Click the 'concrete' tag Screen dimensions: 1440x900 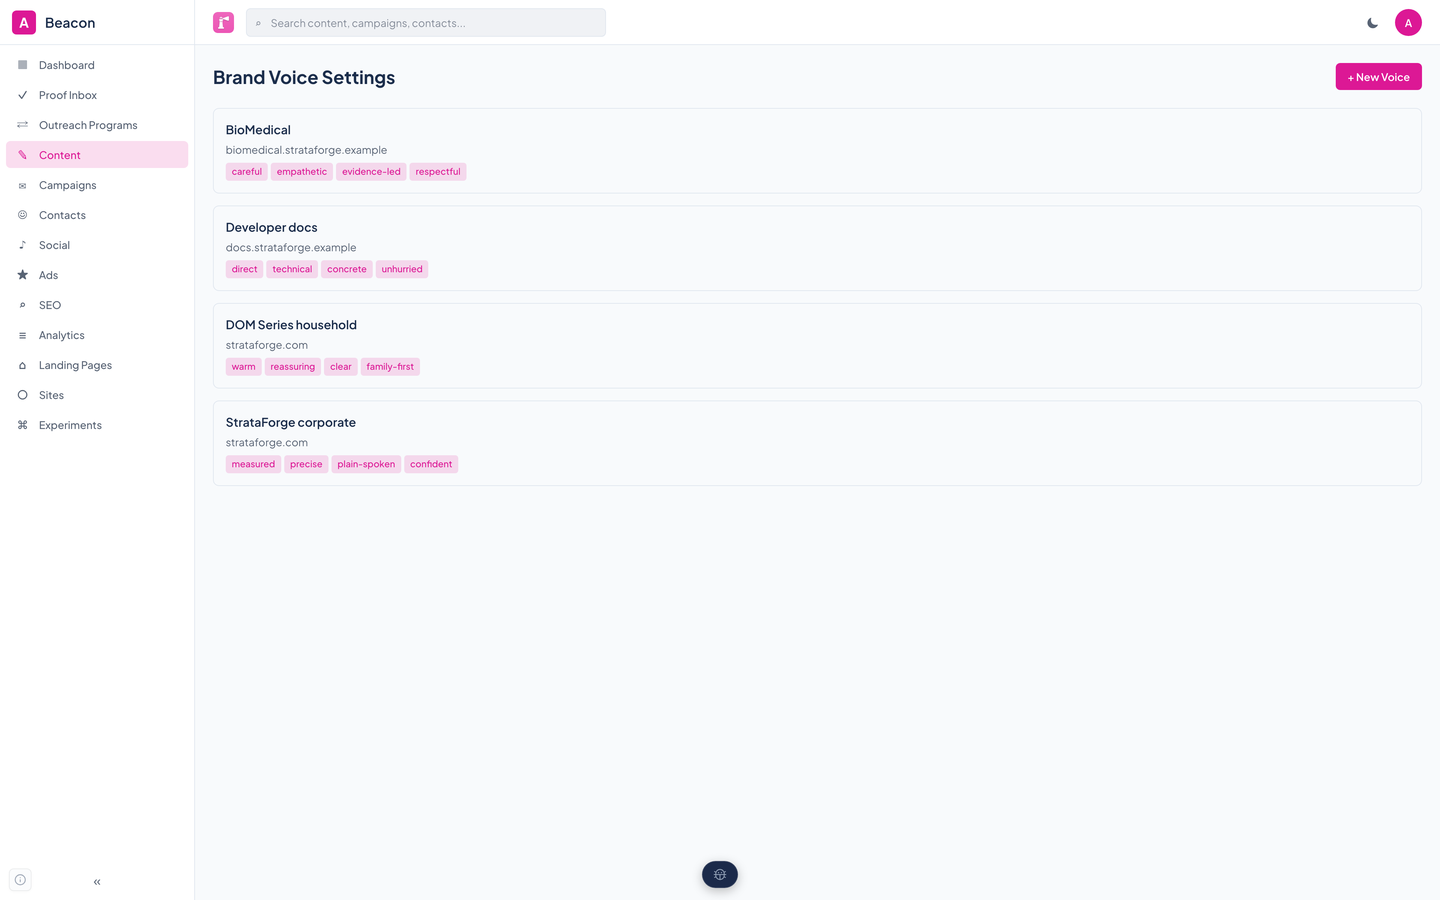pyautogui.click(x=347, y=269)
